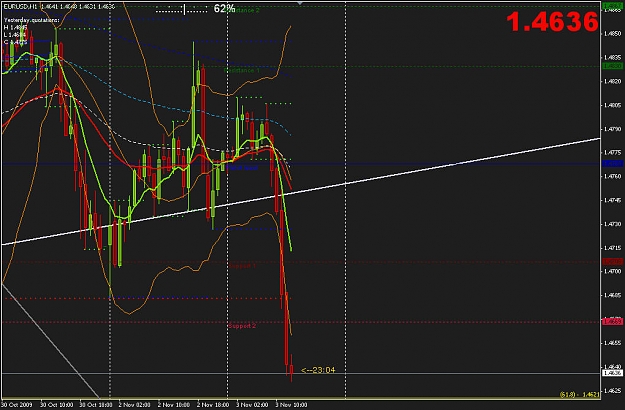Click the 1.4625 price scale label
The height and width of the screenshot is (410, 625).
pyautogui.click(x=612, y=390)
